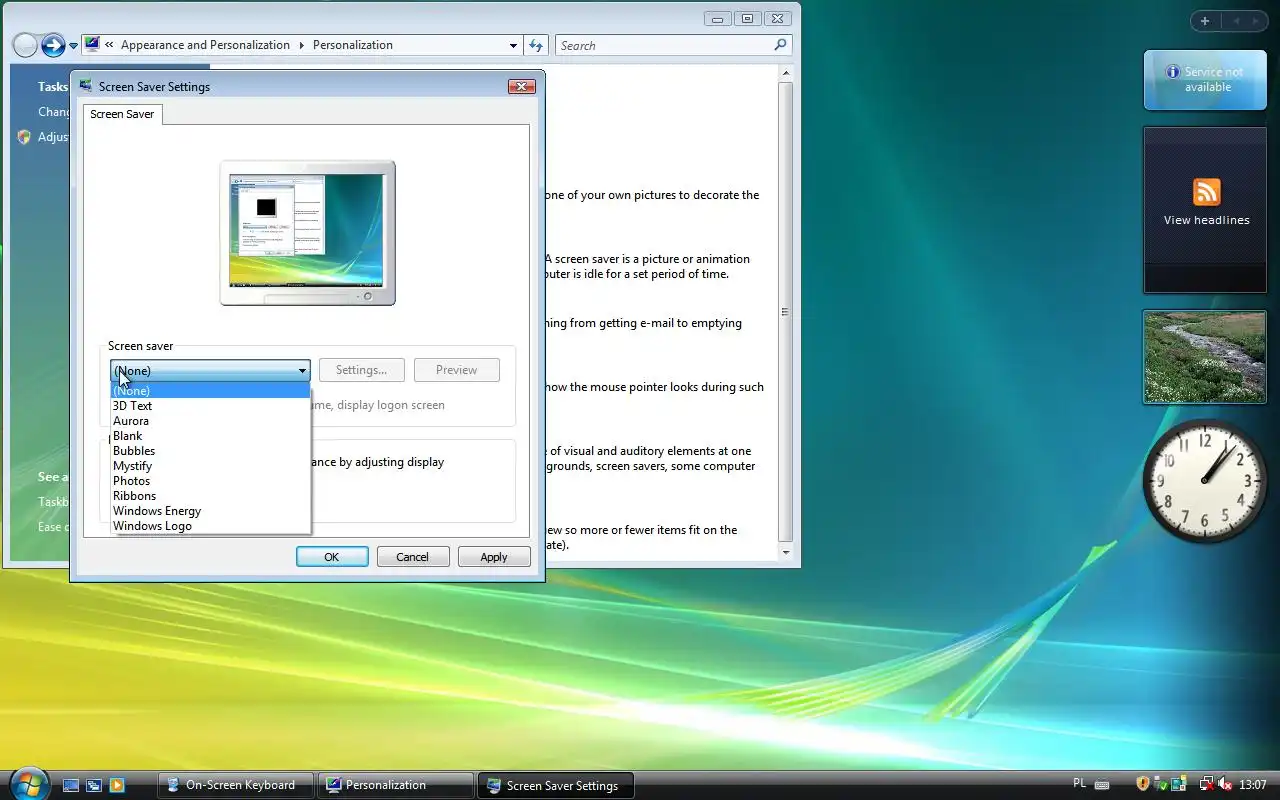The height and width of the screenshot is (800, 1280).
Task: Click the sidebar next gadgets page arrow
Action: (1256, 21)
